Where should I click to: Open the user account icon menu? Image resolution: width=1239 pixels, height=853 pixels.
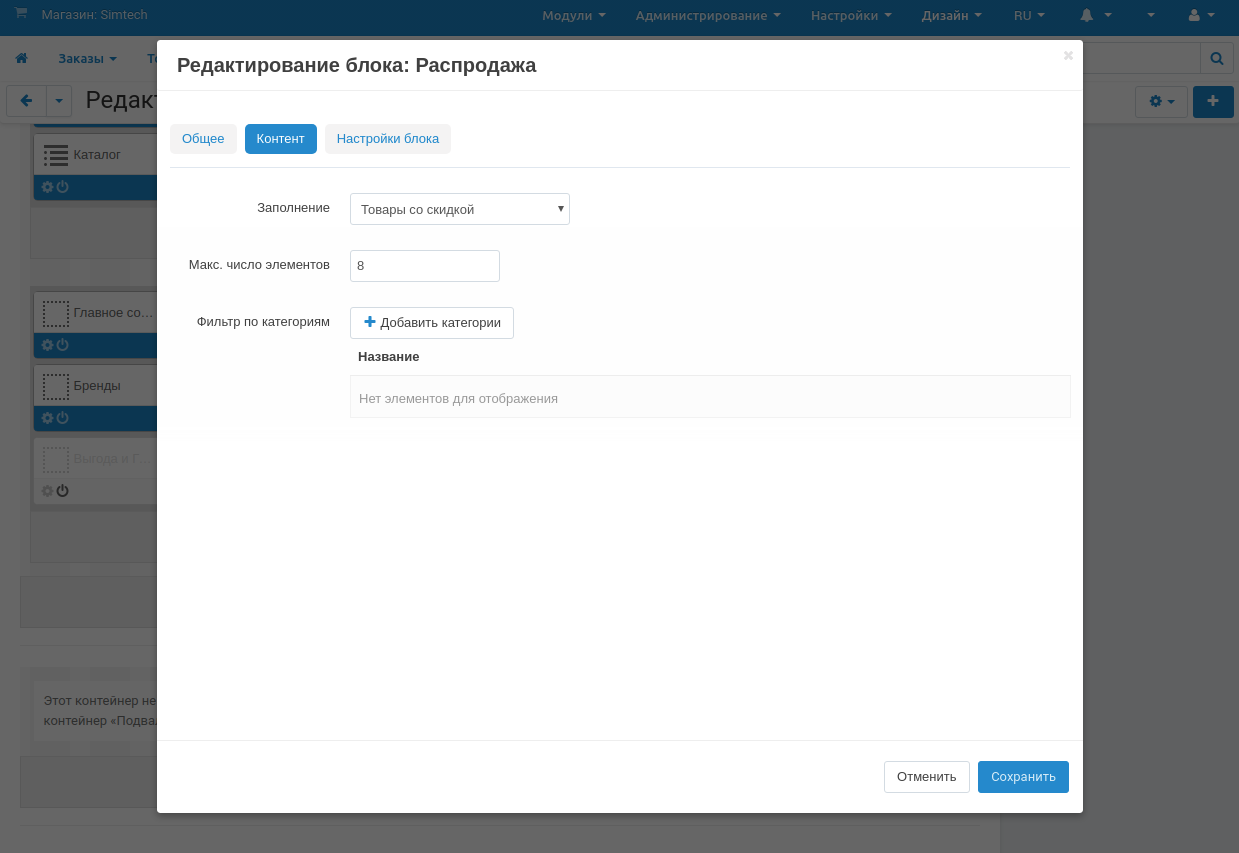pos(1193,15)
